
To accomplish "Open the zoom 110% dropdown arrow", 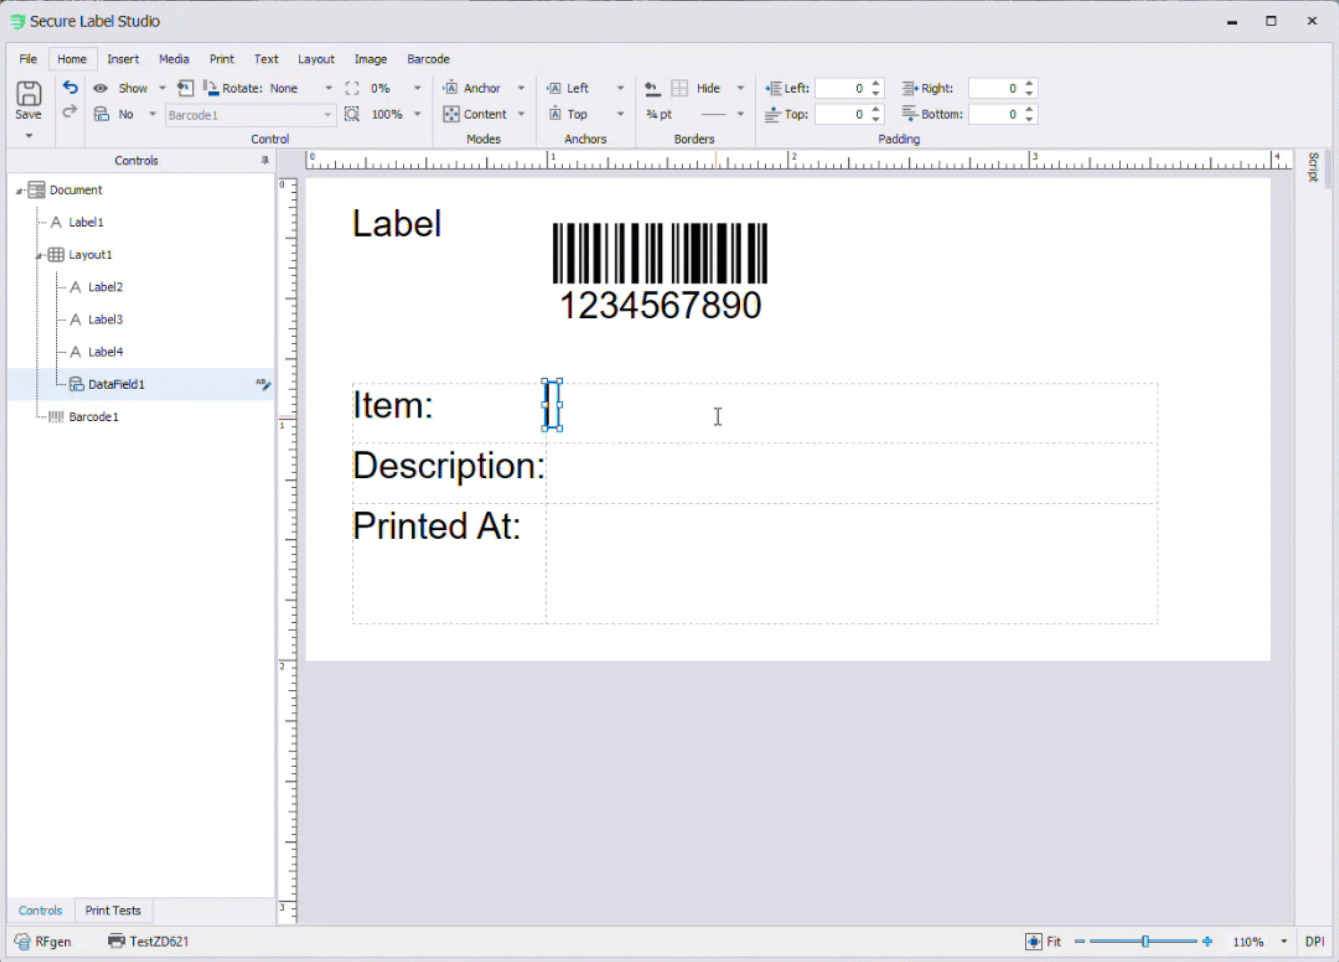I will (1284, 941).
